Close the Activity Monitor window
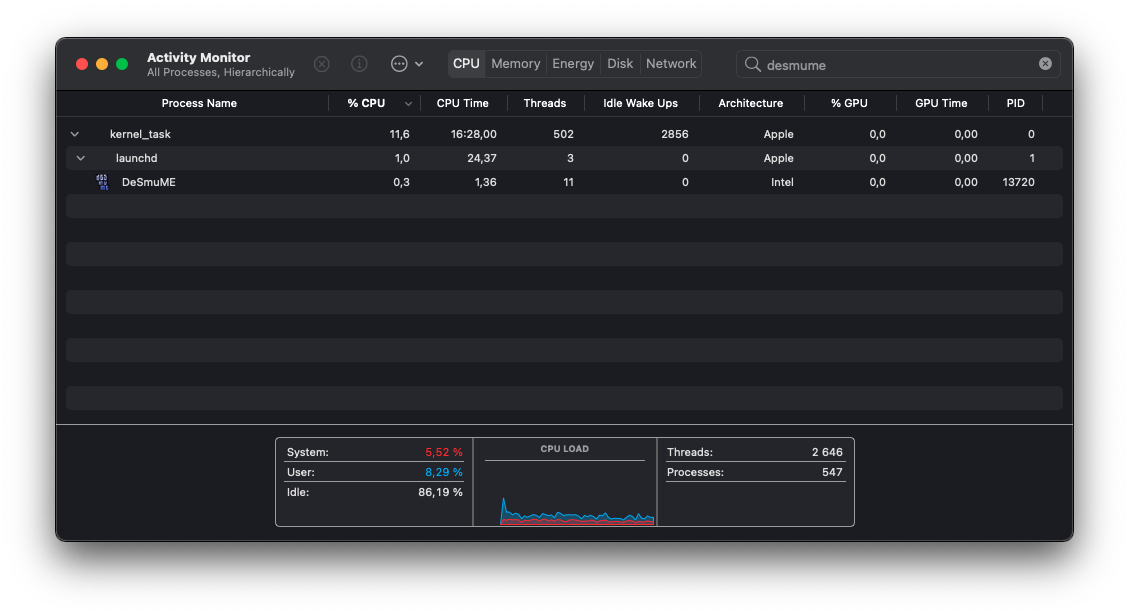 82,64
